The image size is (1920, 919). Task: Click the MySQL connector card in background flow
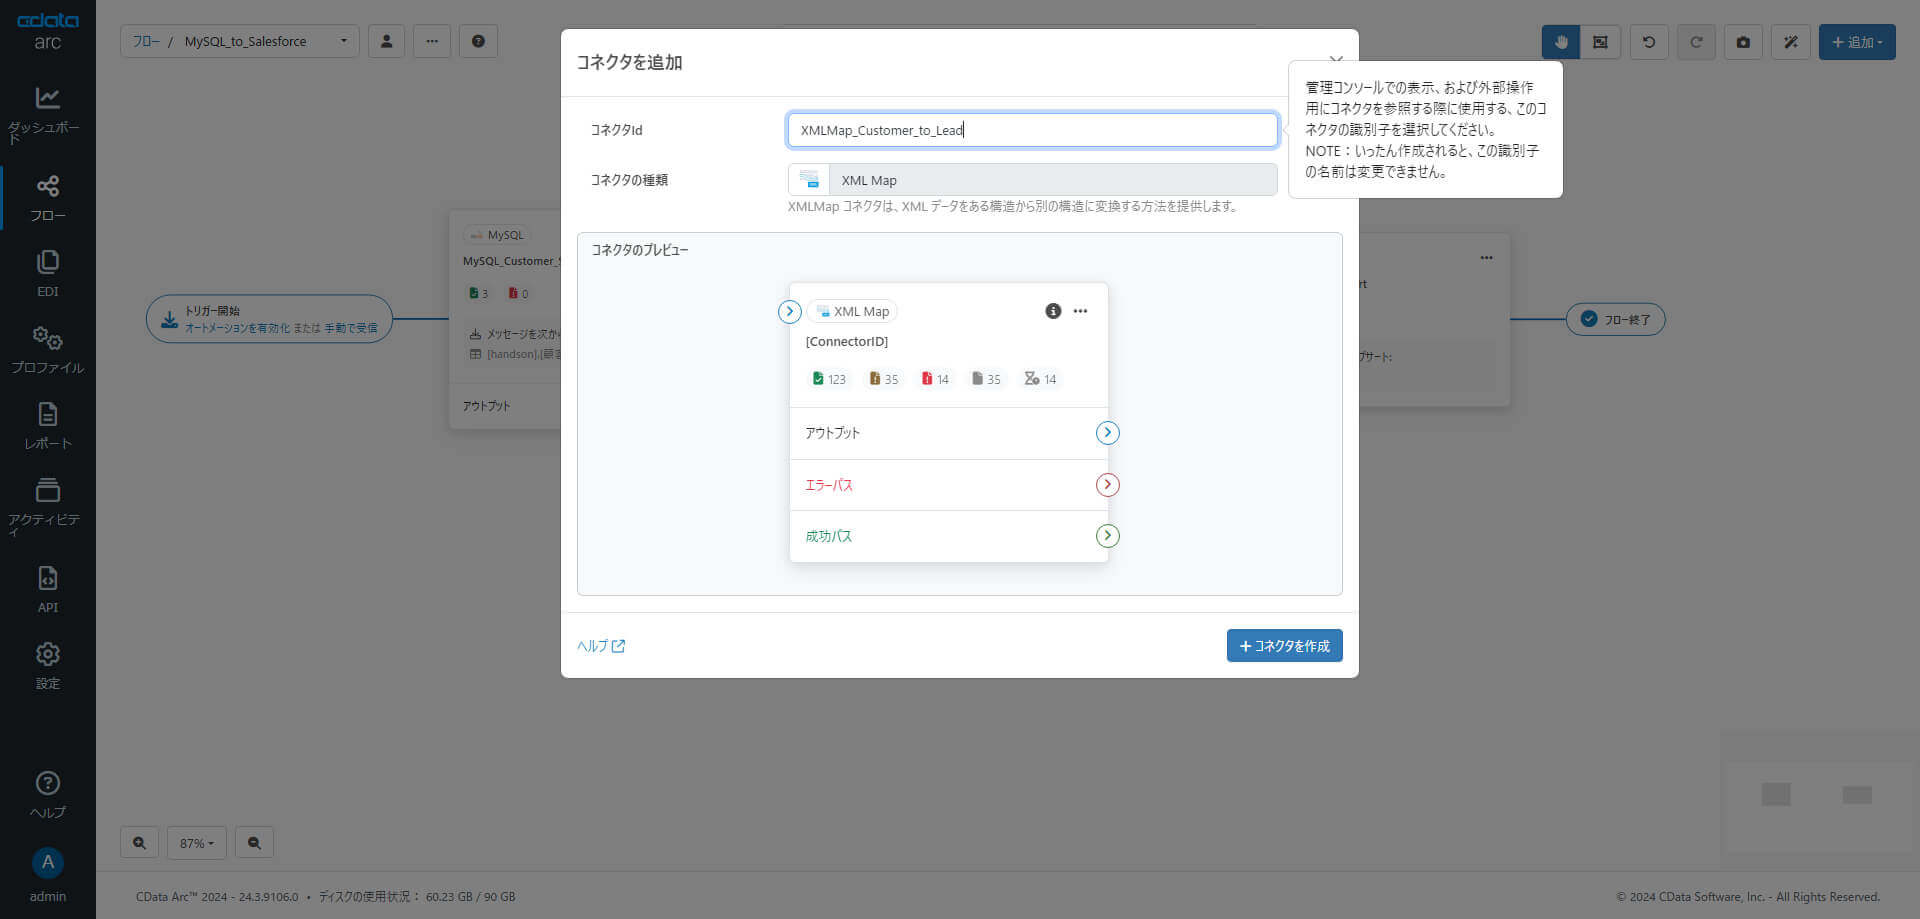[505, 320]
